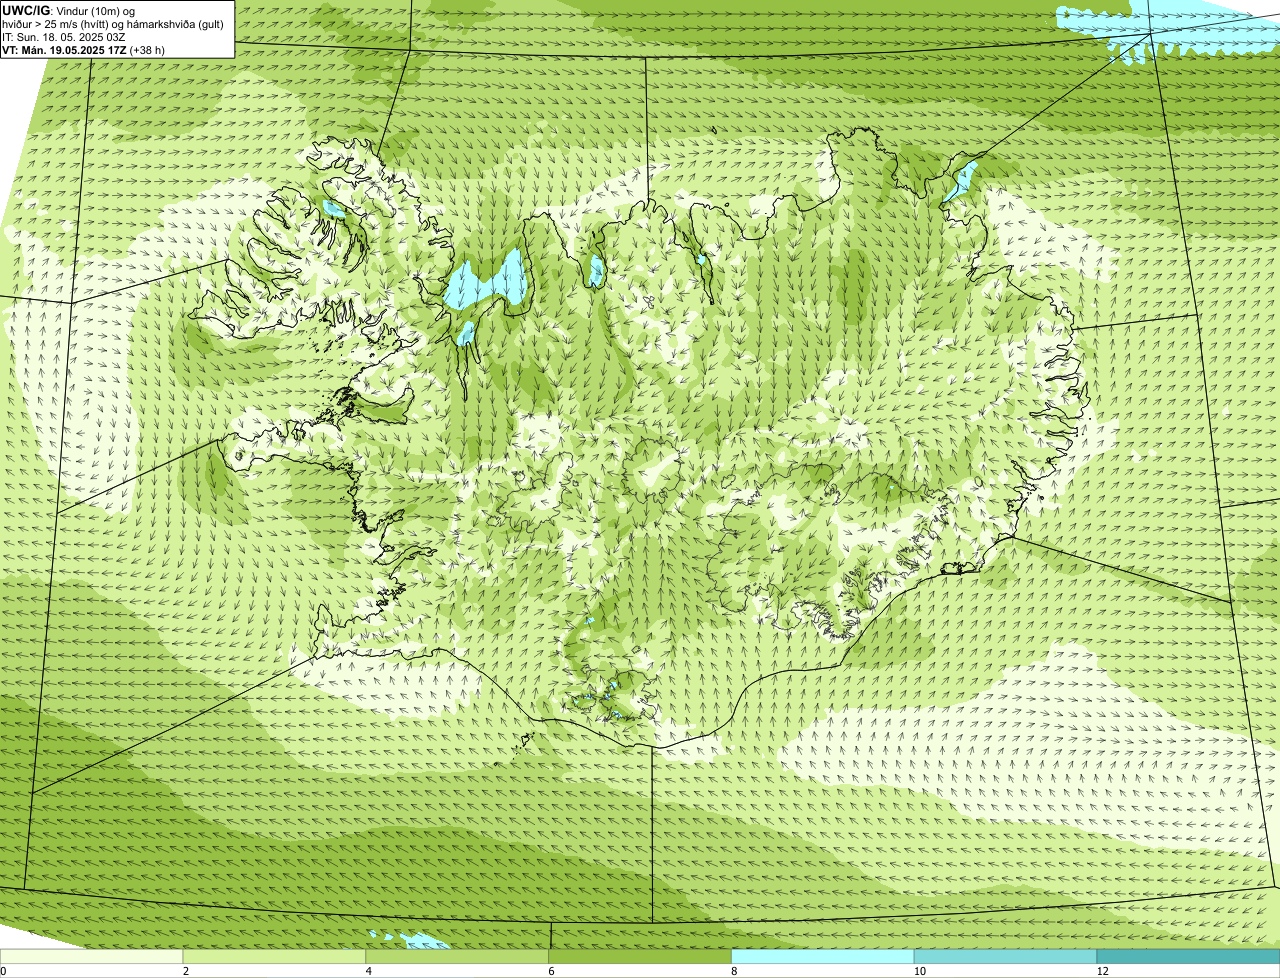Click the legend scale label "2"

(x=186, y=971)
